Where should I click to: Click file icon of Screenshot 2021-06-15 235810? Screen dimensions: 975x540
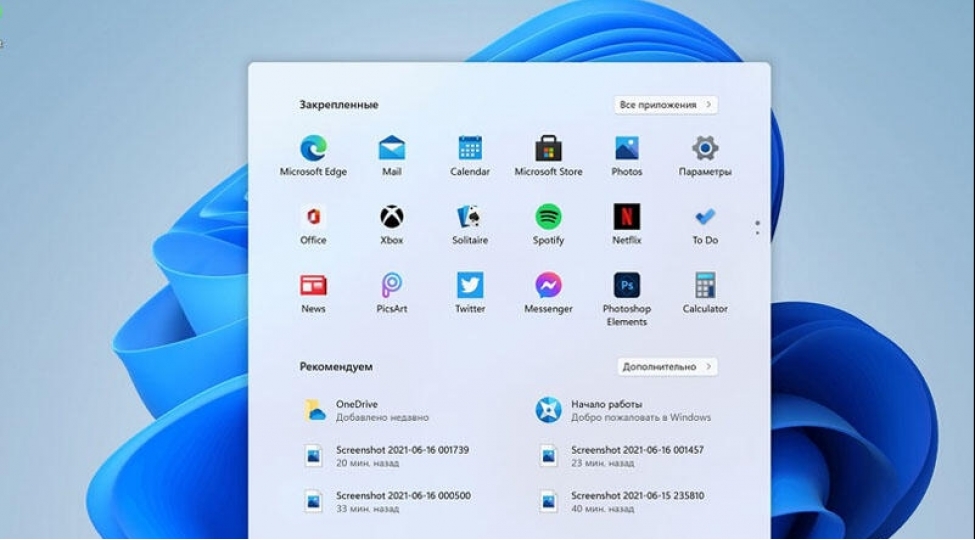coord(548,501)
